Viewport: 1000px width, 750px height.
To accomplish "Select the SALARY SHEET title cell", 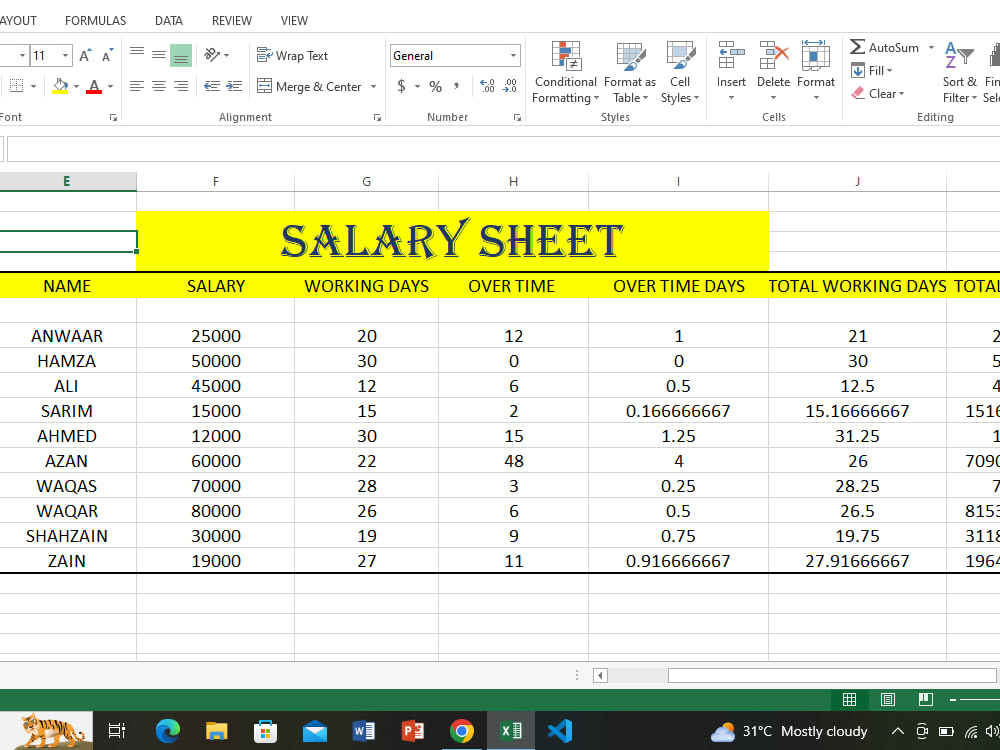I will [452, 241].
